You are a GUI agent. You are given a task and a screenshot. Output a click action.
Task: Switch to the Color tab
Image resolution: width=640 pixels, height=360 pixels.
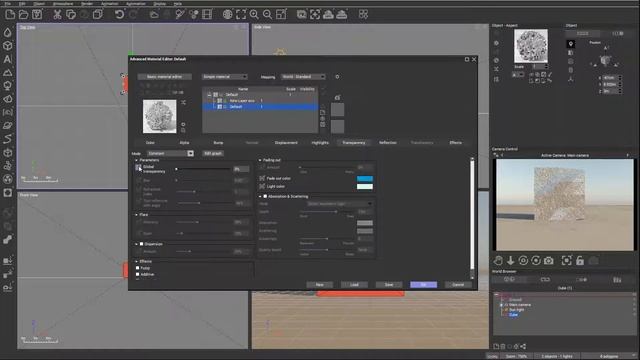pyautogui.click(x=150, y=143)
